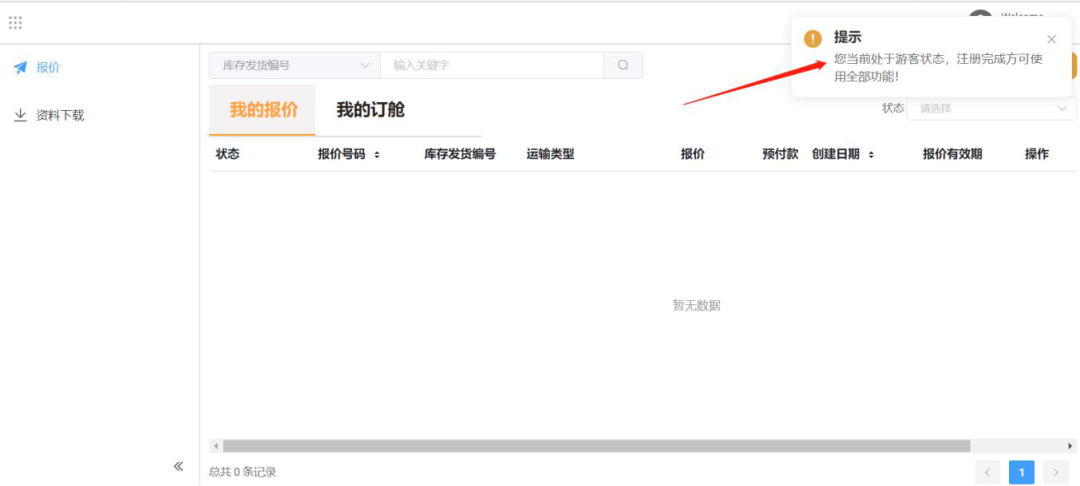The height and width of the screenshot is (486, 1080).
Task: Click the 操作 column header
Action: [1037, 154]
